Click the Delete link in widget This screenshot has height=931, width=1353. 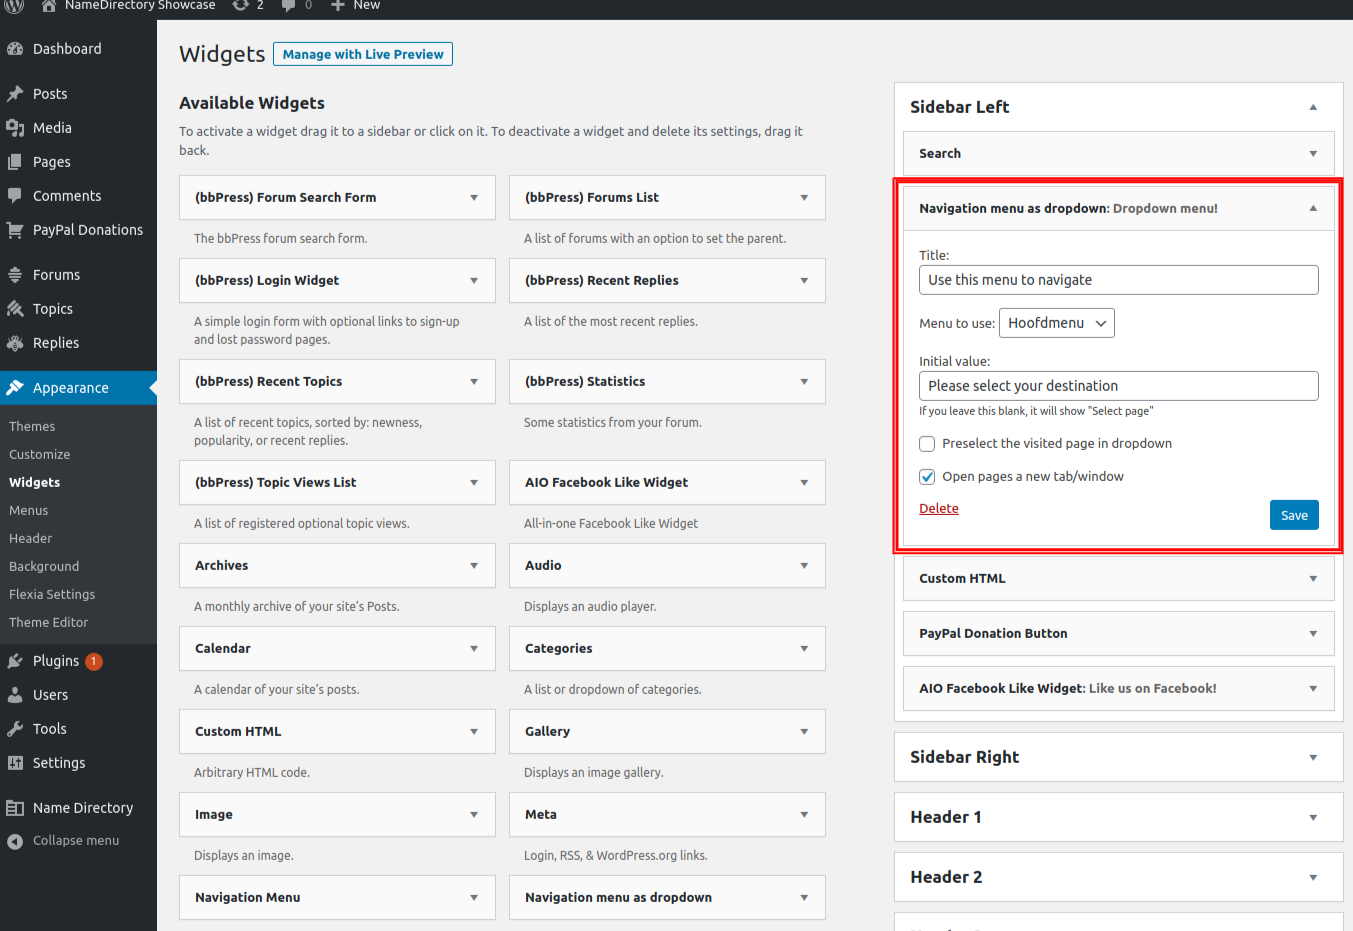tap(938, 508)
